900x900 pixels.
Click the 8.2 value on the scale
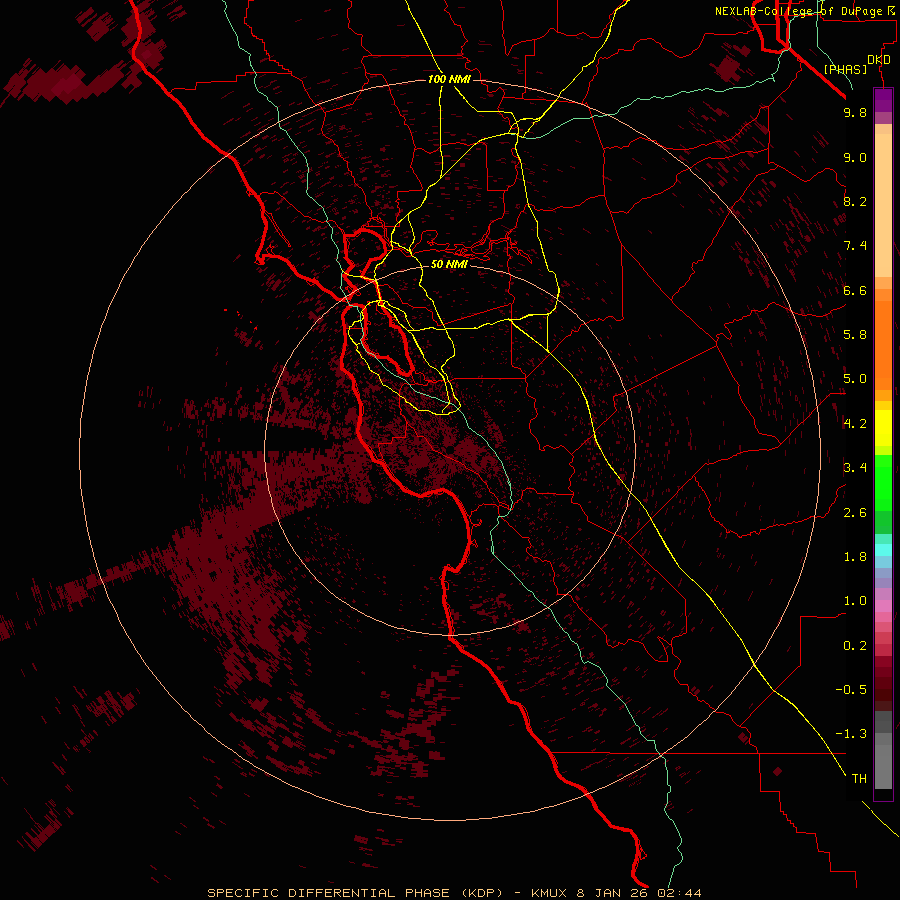pyautogui.click(x=855, y=202)
